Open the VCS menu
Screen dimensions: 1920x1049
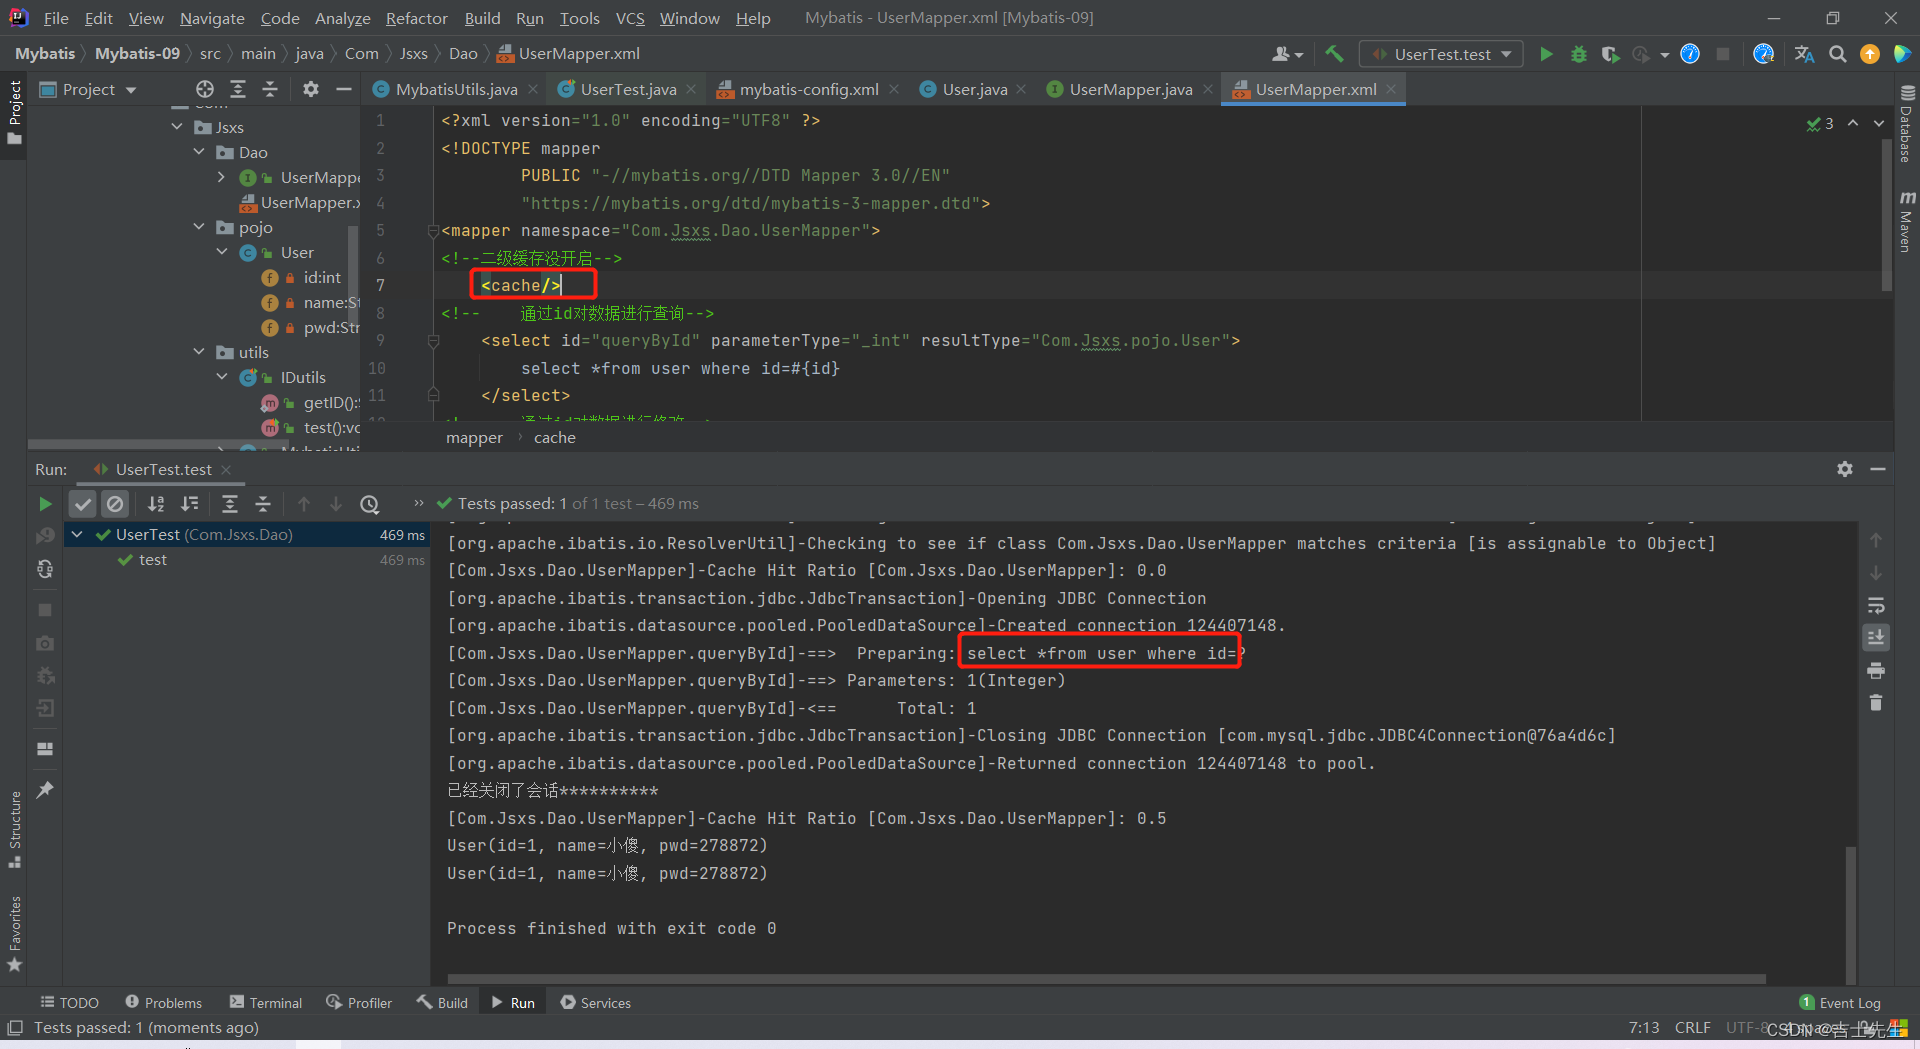coord(629,18)
